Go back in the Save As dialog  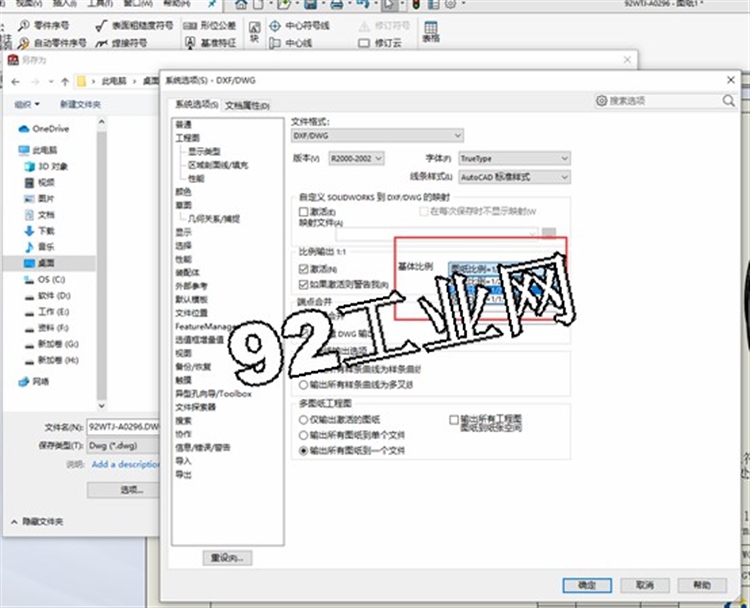[x=15, y=82]
